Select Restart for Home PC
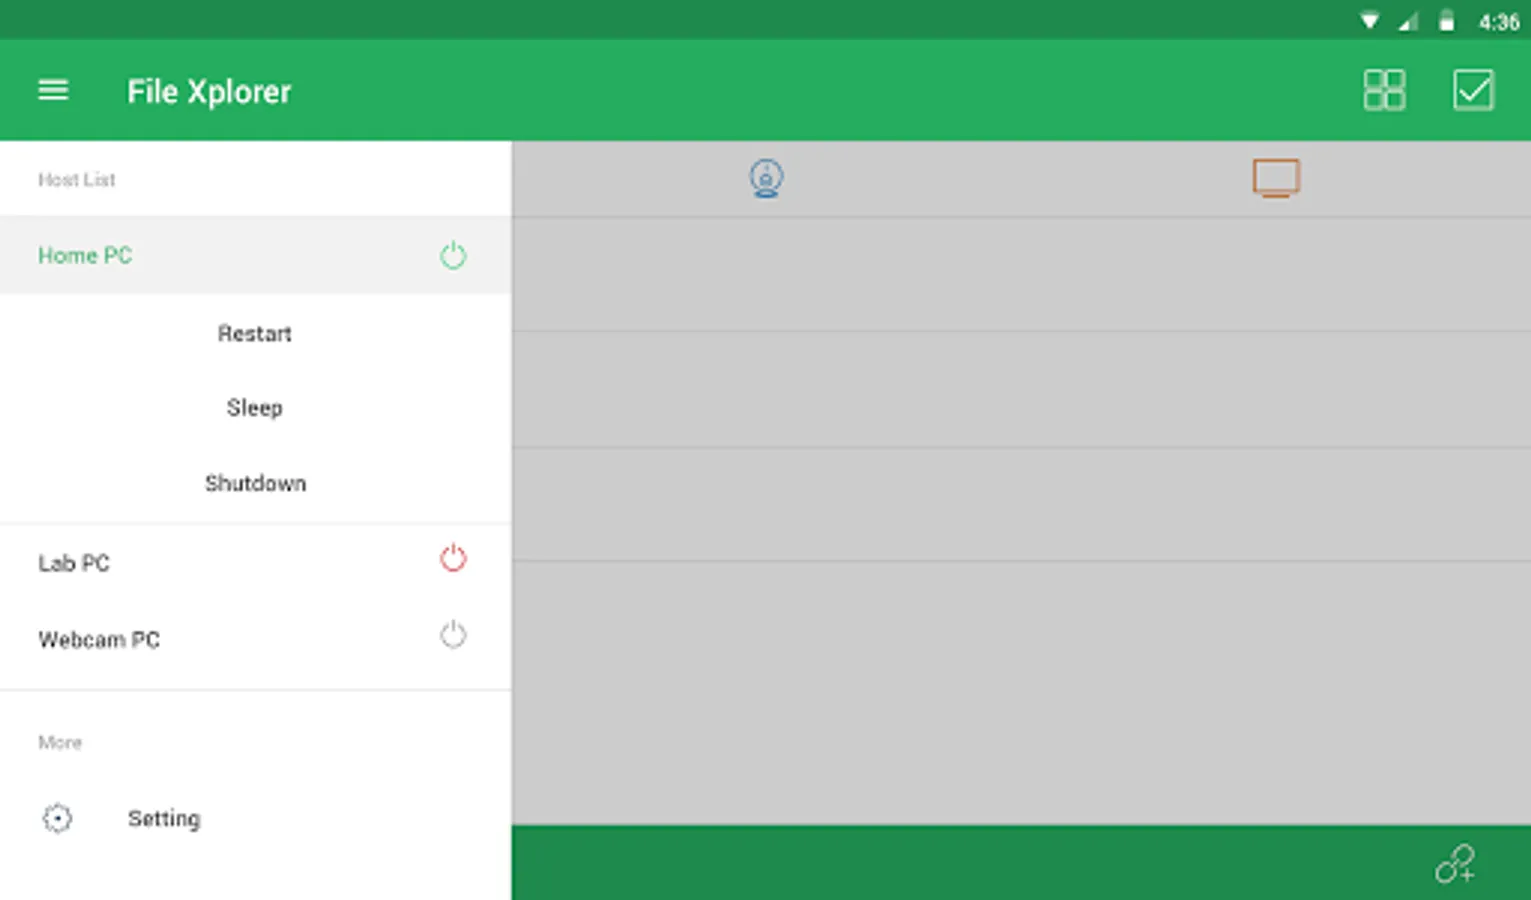 click(x=255, y=333)
